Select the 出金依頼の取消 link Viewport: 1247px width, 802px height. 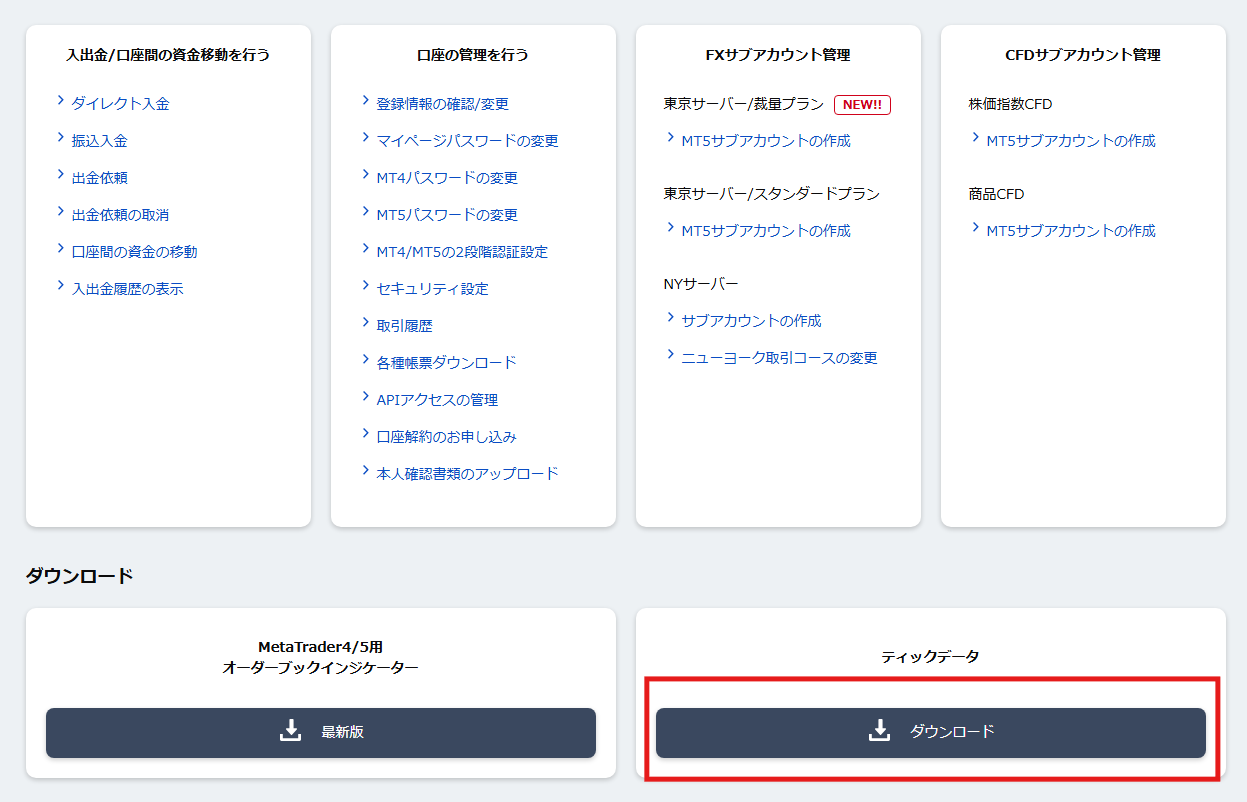[120, 214]
